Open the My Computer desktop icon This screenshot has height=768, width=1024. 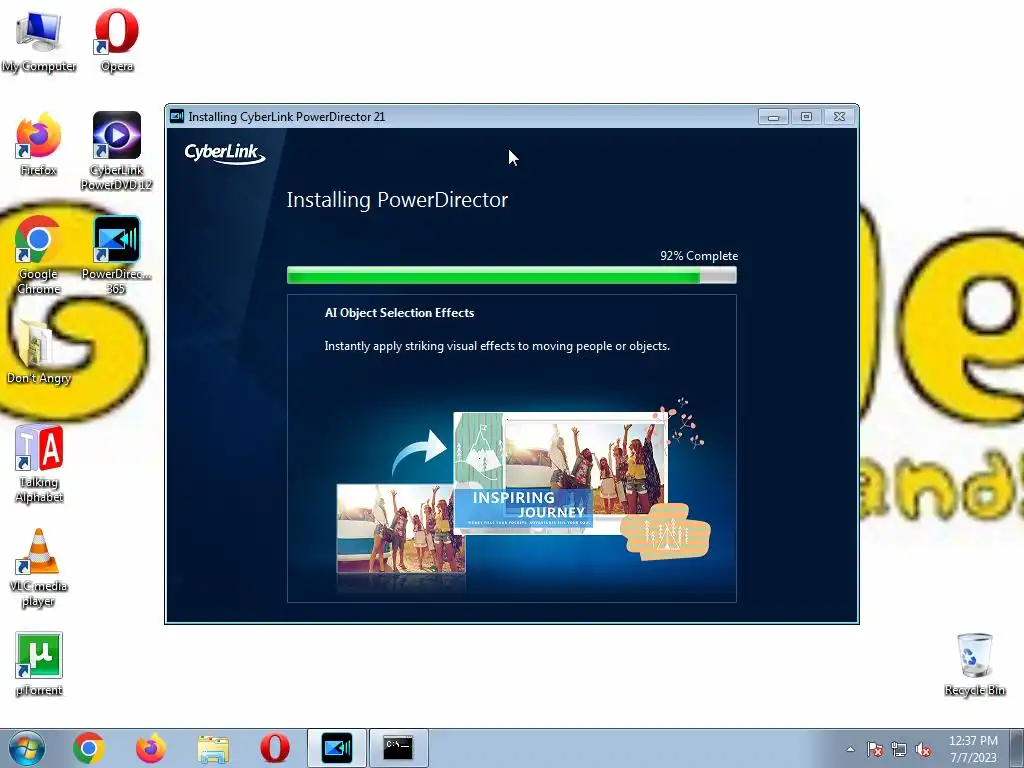(39, 40)
